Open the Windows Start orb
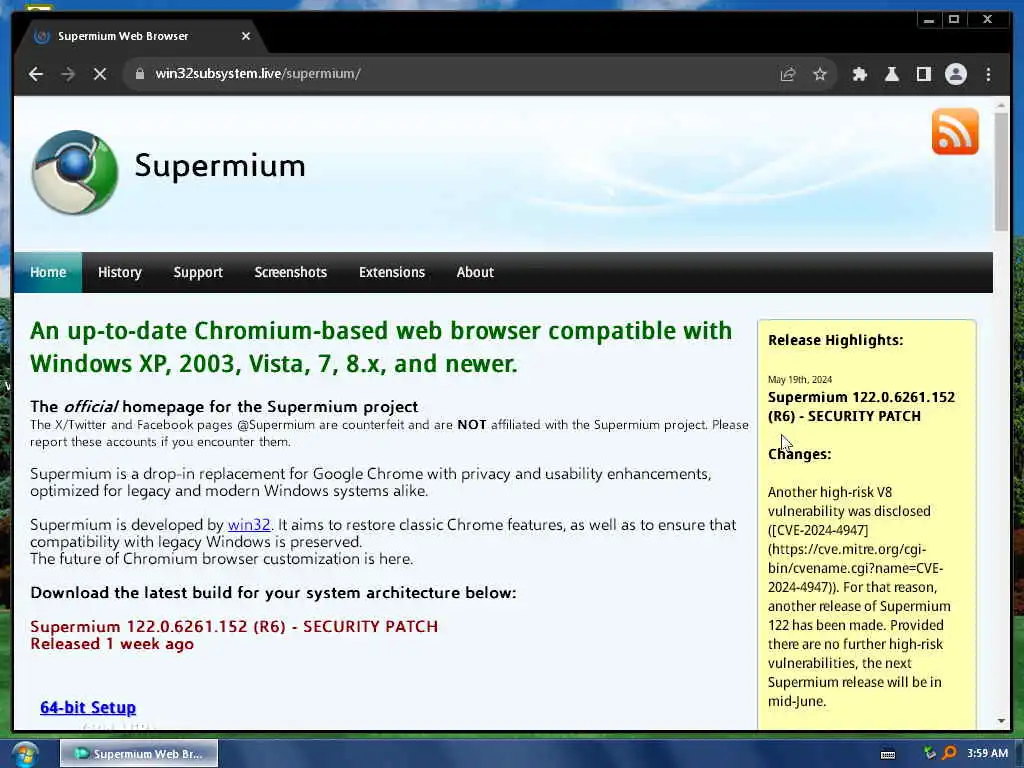The image size is (1024, 768). 25,754
